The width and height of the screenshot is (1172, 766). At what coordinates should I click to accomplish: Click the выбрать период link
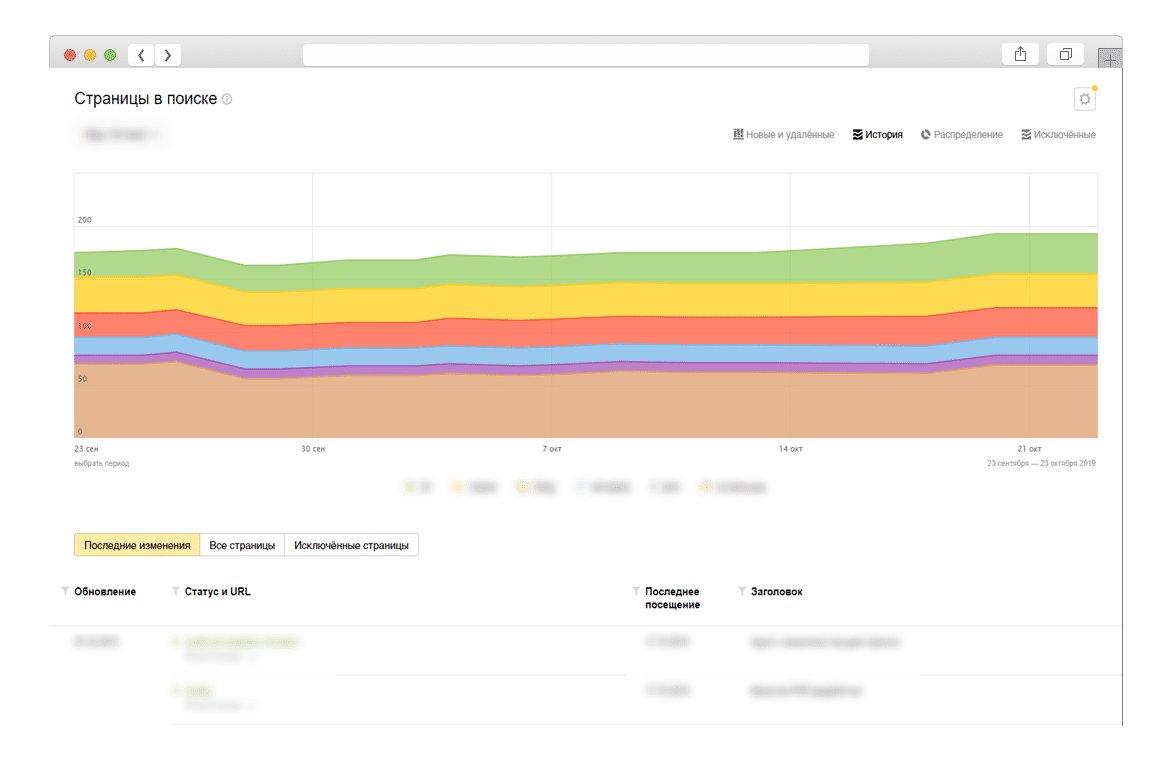[101, 463]
